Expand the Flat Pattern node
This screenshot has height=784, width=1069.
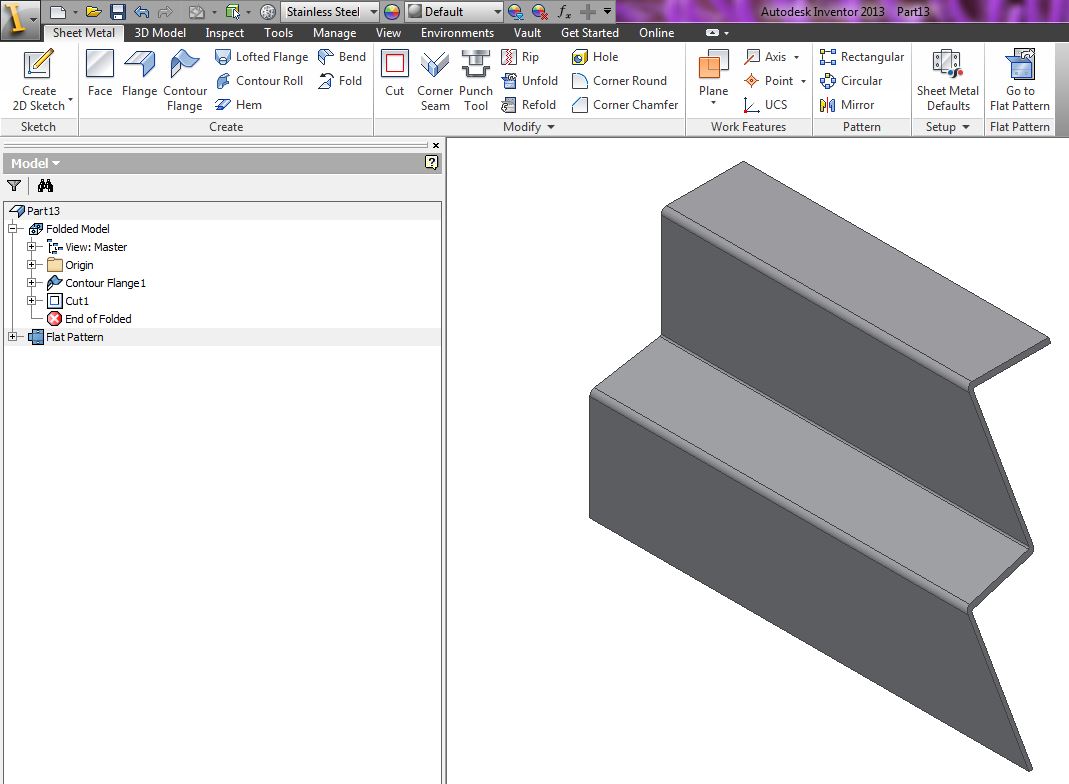pos(12,336)
